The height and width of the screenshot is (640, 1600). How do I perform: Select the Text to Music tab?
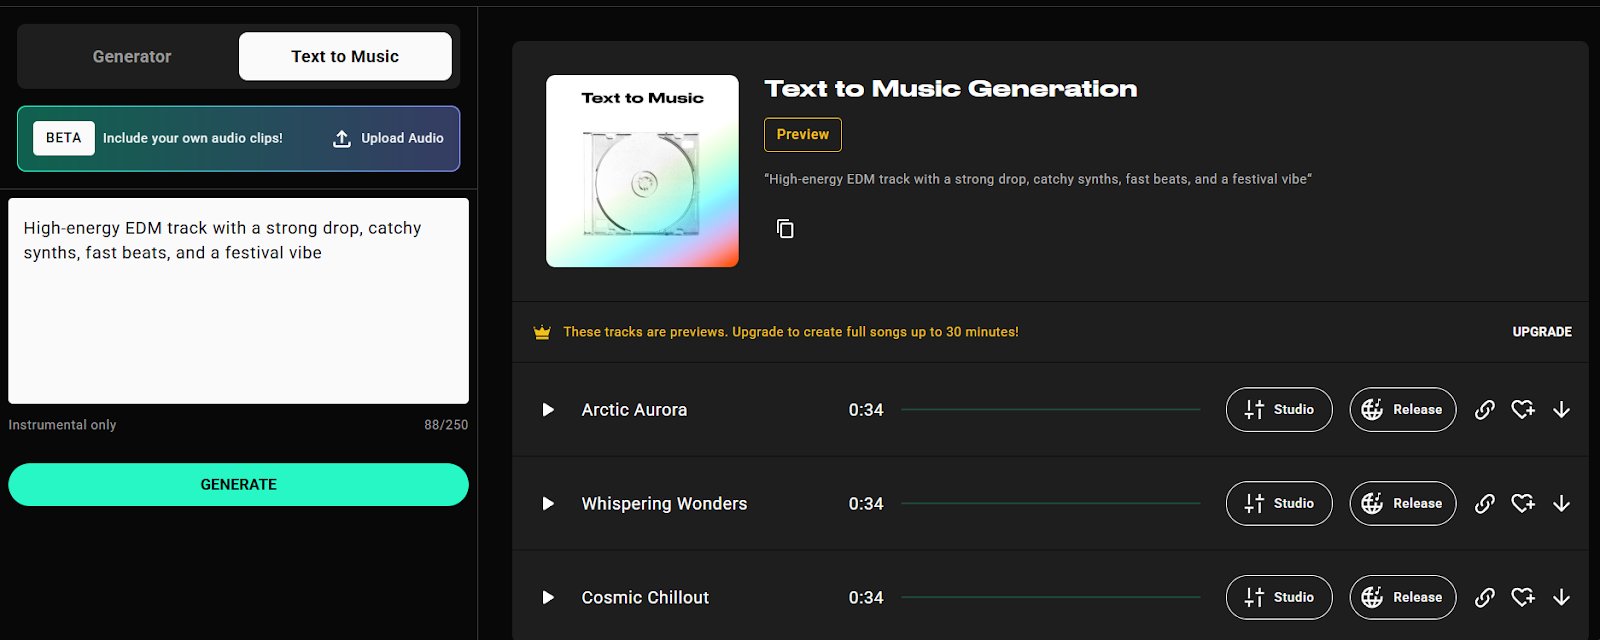pos(345,57)
